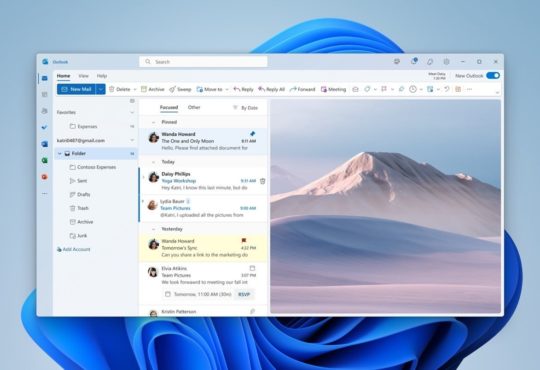540x370 pixels.
Task: Open the New Mail dropdown arrow
Action: [101, 89]
